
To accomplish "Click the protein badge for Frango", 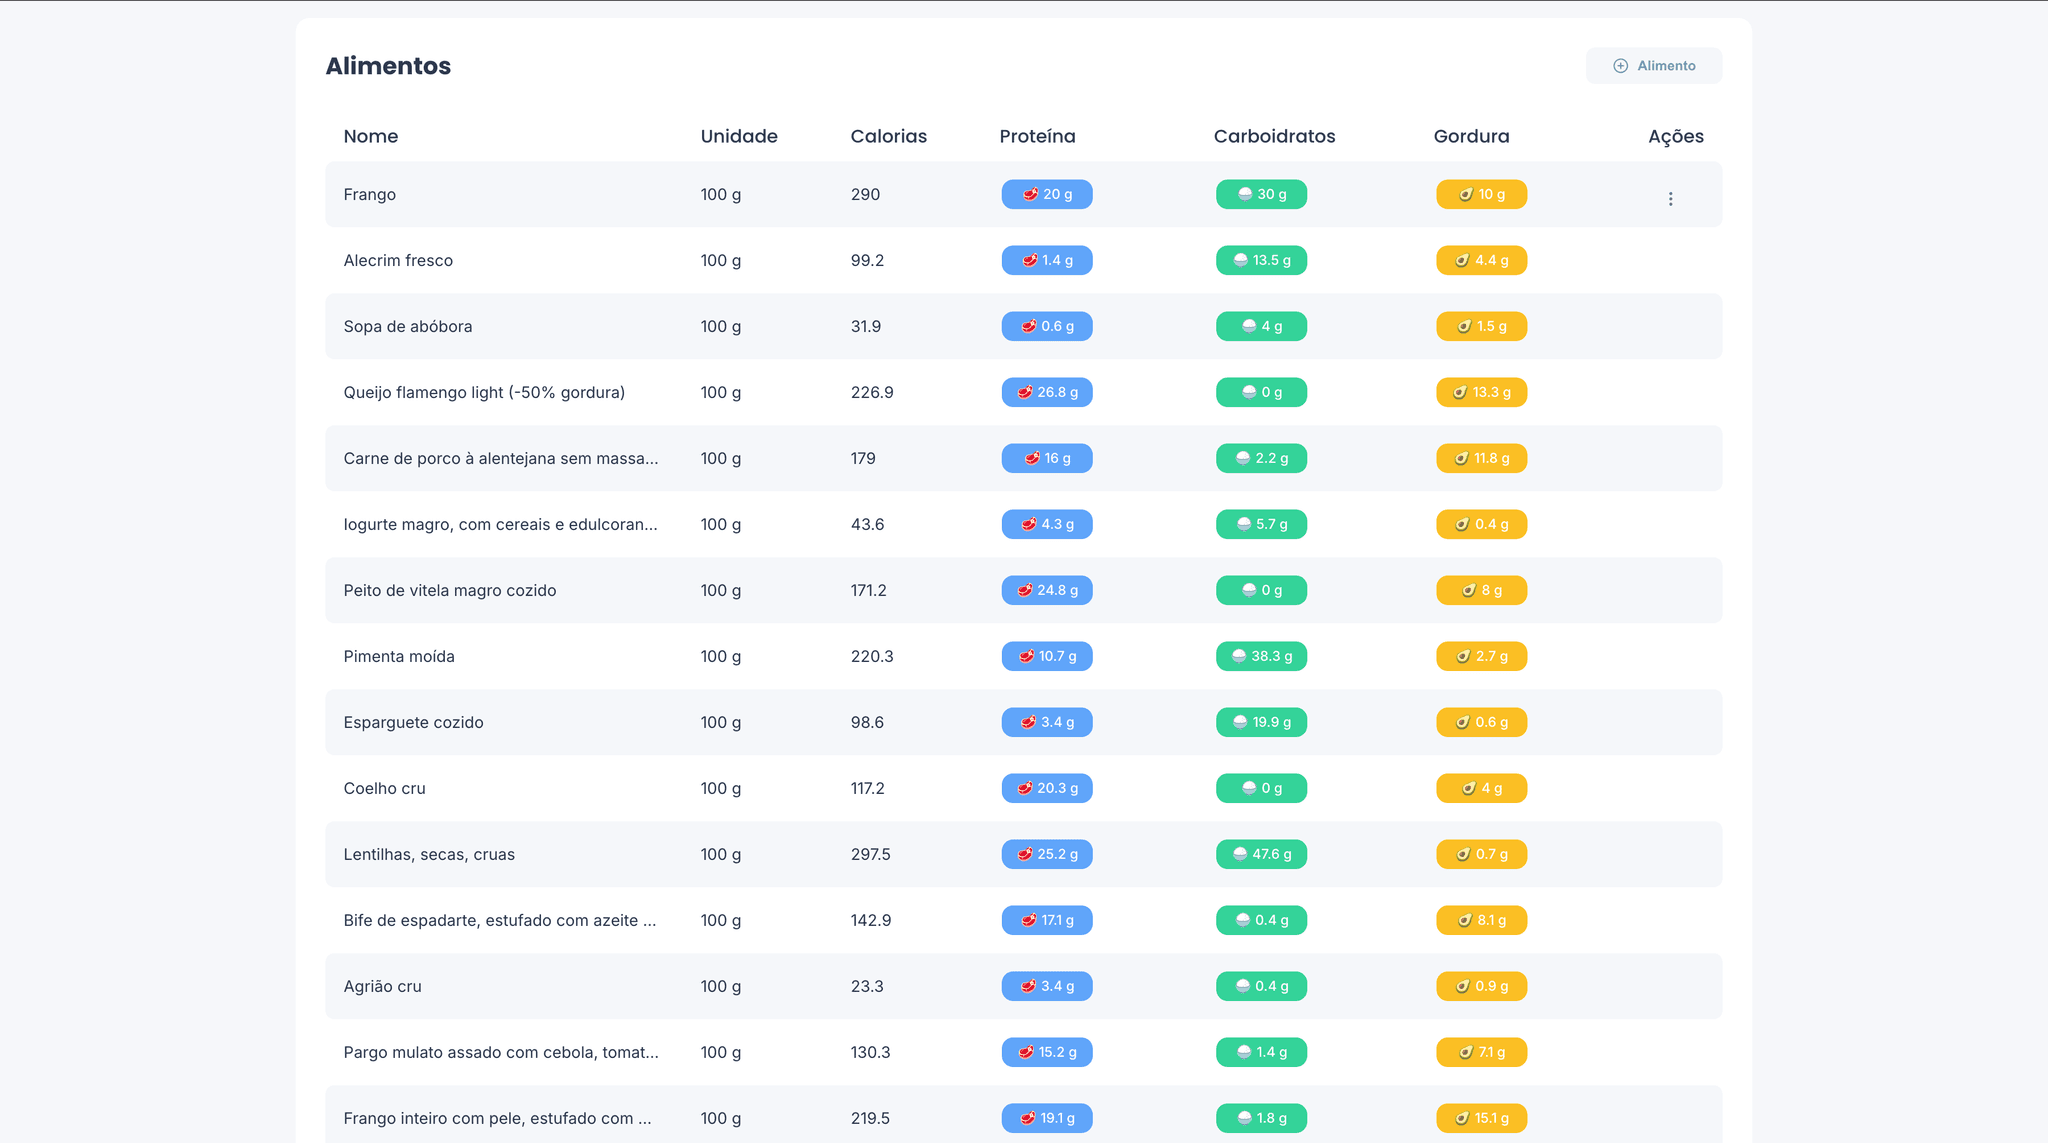I will 1046,194.
